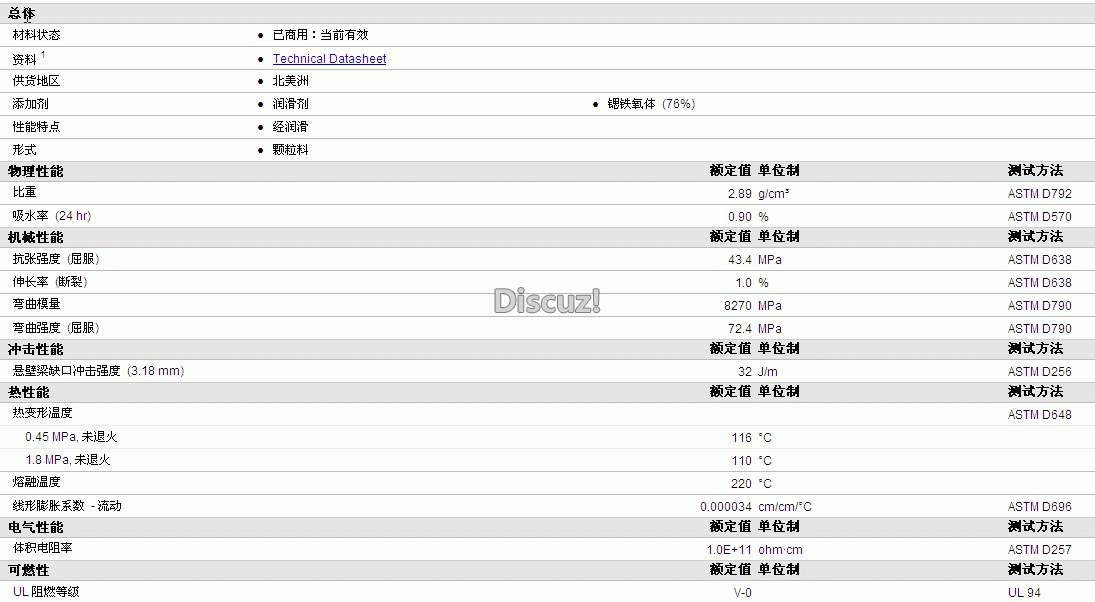Click the 熔融温度 label

point(36,483)
